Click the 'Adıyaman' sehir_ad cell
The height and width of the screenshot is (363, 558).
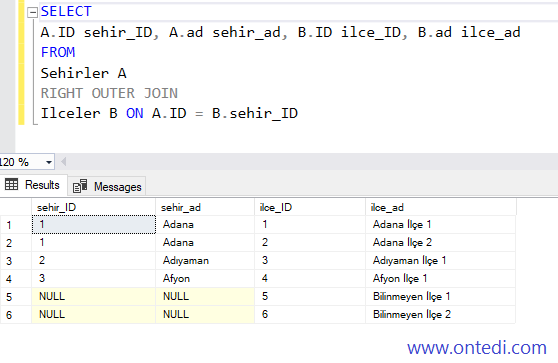[x=205, y=261]
